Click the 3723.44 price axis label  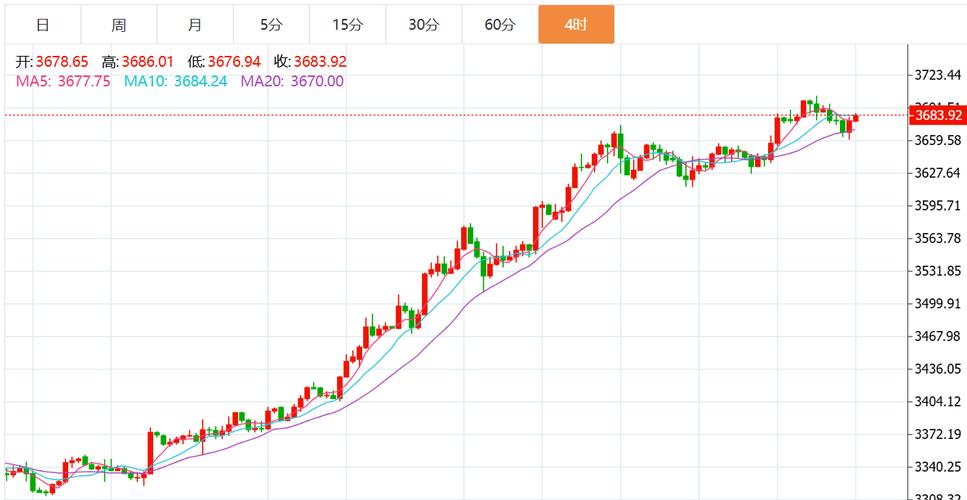tap(937, 75)
